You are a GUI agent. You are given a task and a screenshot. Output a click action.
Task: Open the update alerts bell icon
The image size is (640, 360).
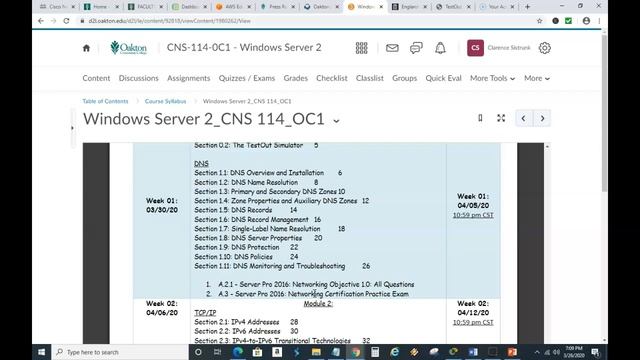click(x=440, y=48)
